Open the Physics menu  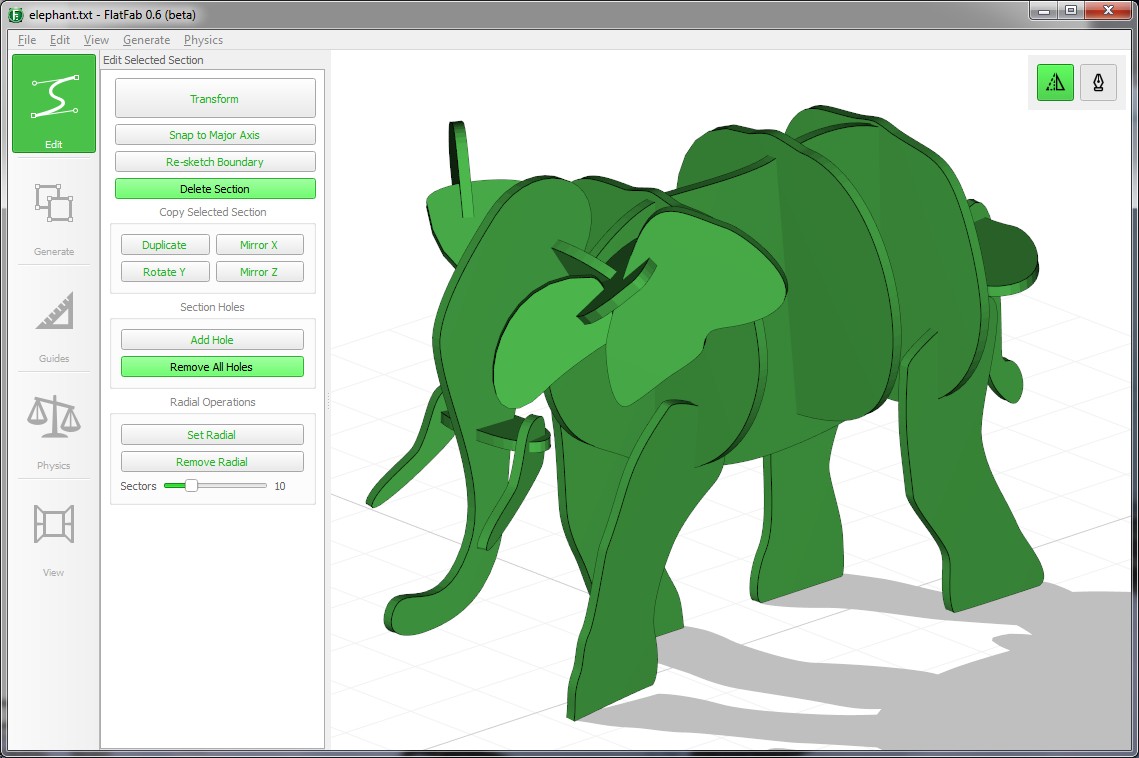pos(203,40)
